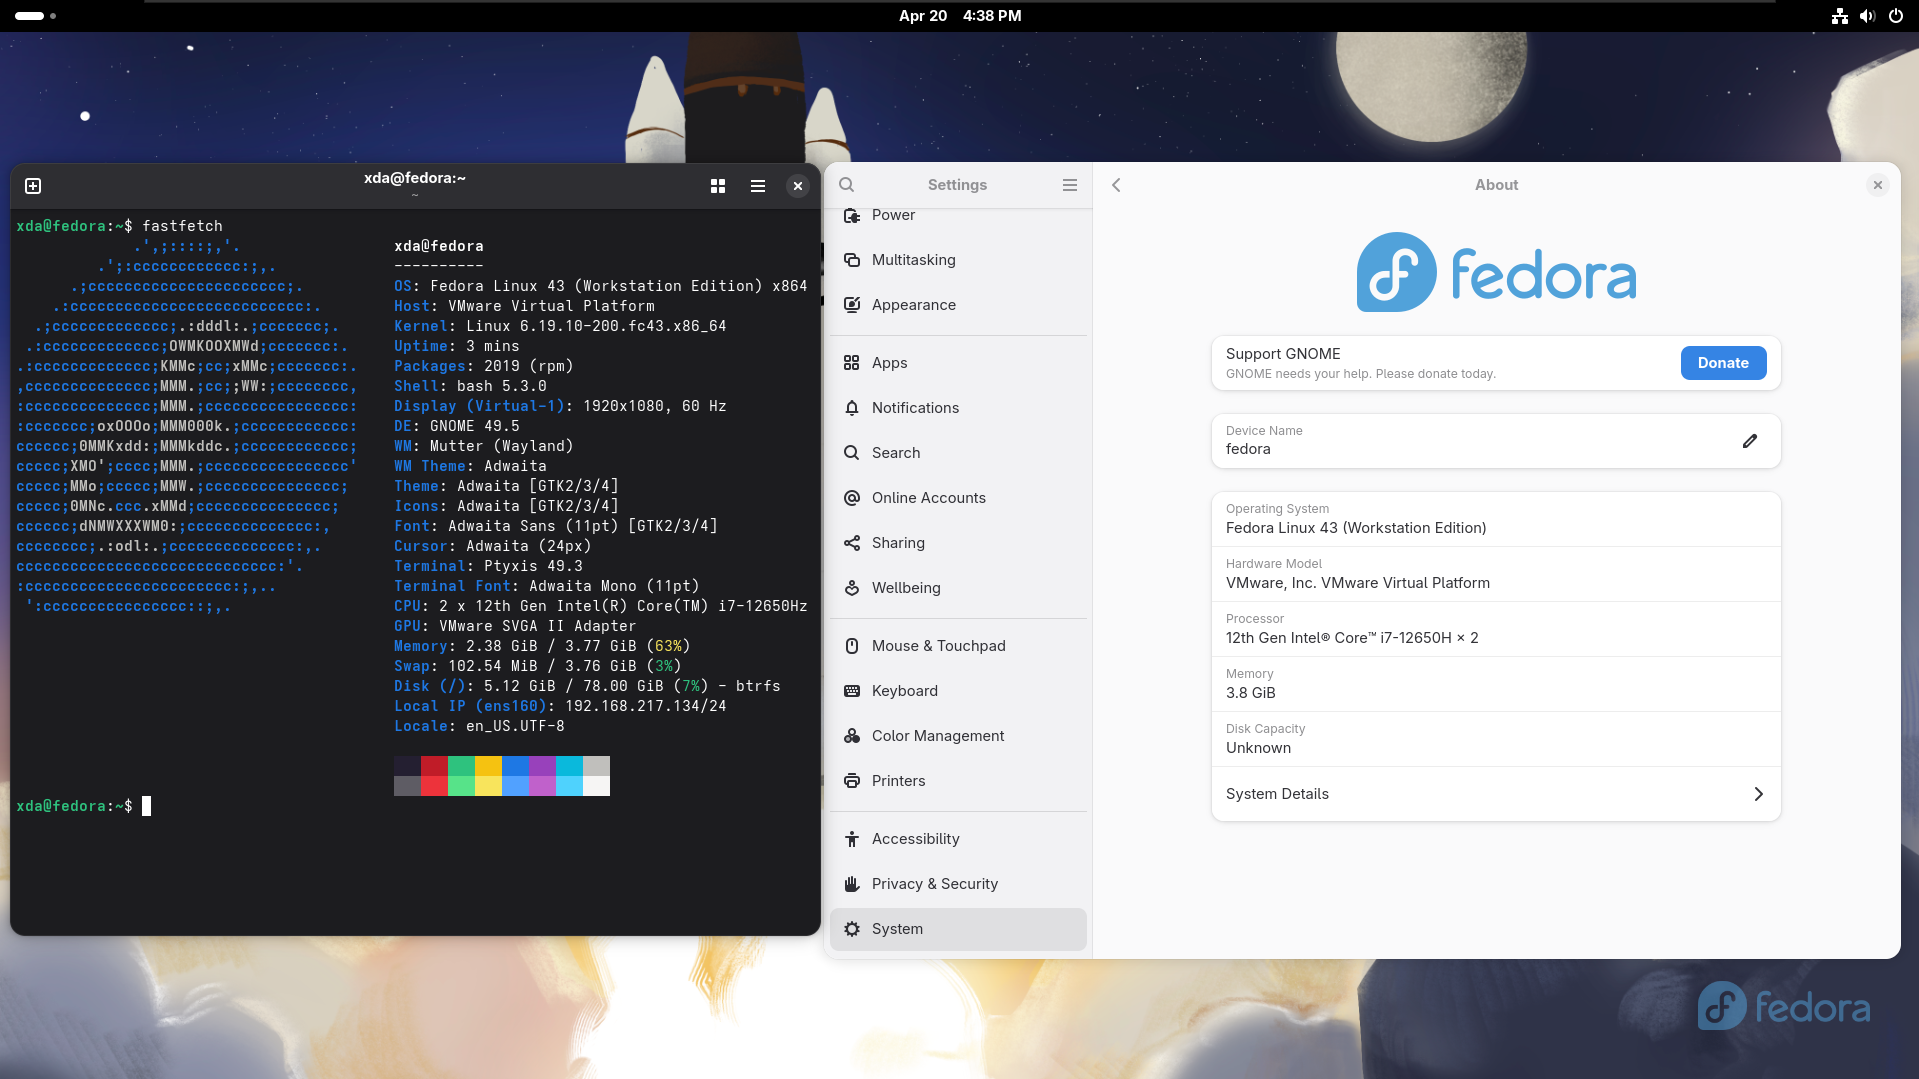Donate to GNOME button
Image resolution: width=1919 pixels, height=1079 pixels.
point(1723,363)
